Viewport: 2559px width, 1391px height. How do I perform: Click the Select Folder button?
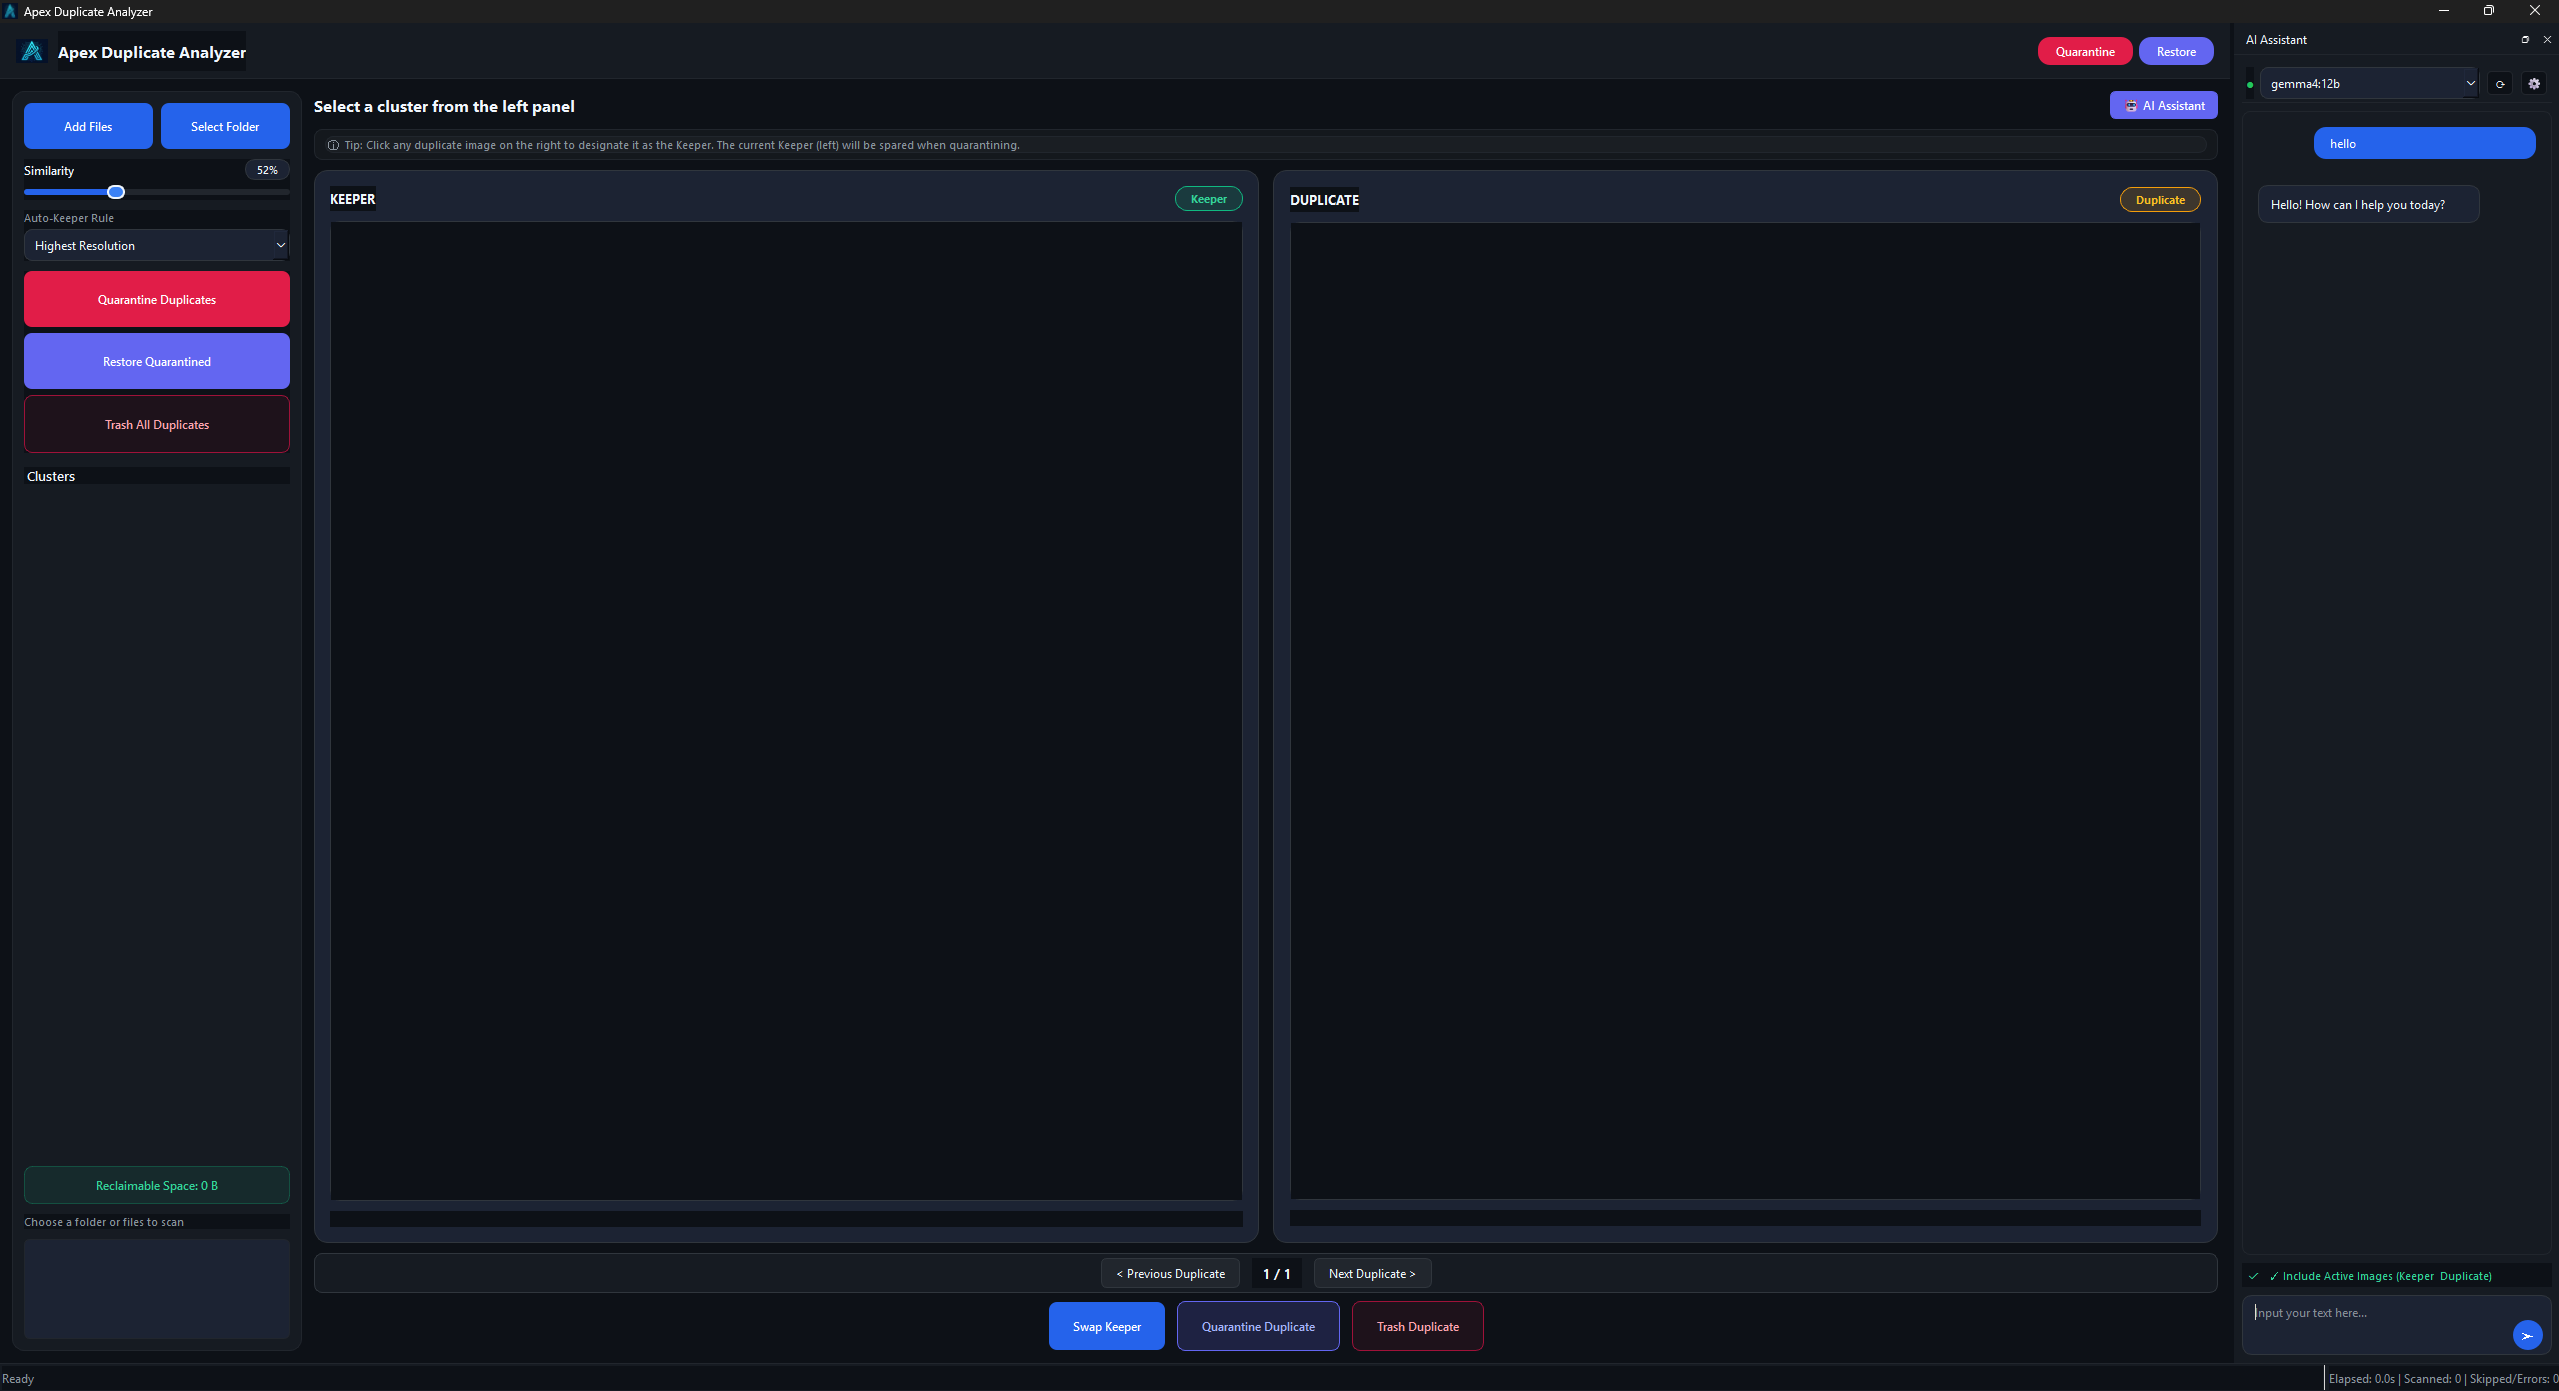click(x=225, y=126)
